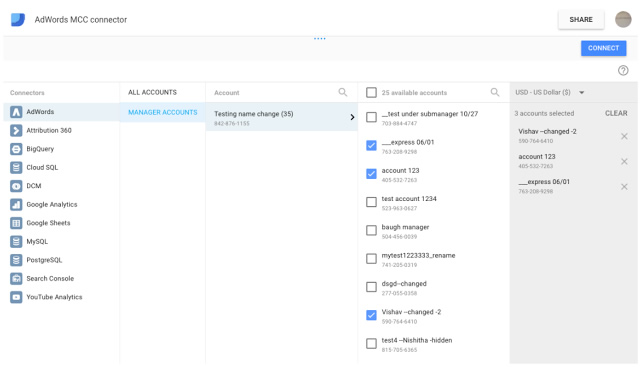The image size is (640, 367).
Task: Click the Vishav --changed -2 name in selected panel
Action: [547, 131]
